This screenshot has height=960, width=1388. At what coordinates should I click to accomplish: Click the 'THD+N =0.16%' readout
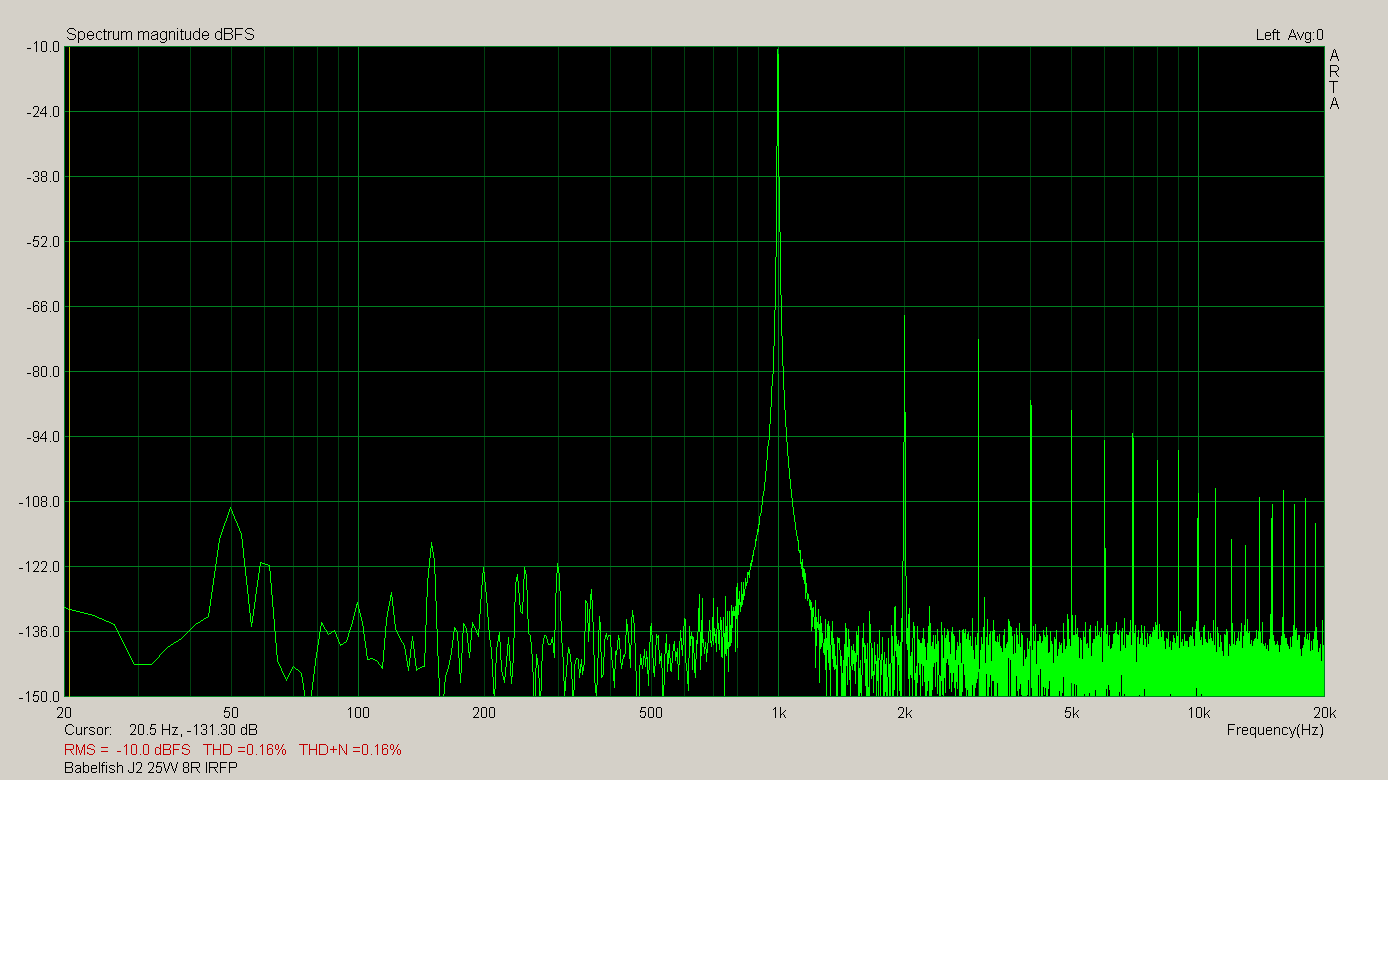(350, 749)
